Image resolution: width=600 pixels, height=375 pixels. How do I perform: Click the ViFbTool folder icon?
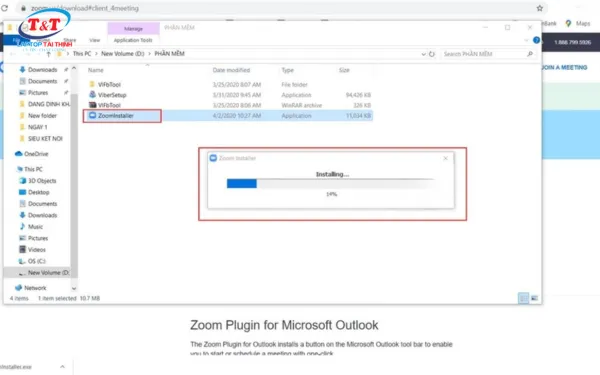point(92,84)
